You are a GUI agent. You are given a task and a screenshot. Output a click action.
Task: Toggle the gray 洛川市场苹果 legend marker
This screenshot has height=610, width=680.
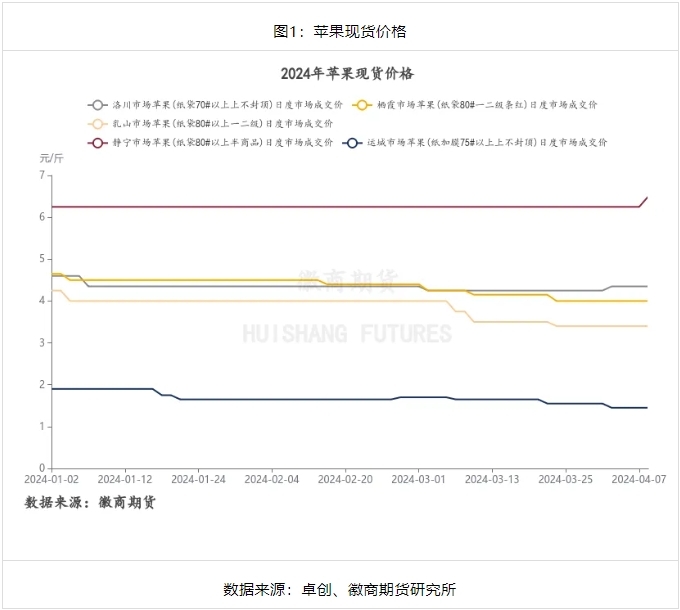(98, 105)
